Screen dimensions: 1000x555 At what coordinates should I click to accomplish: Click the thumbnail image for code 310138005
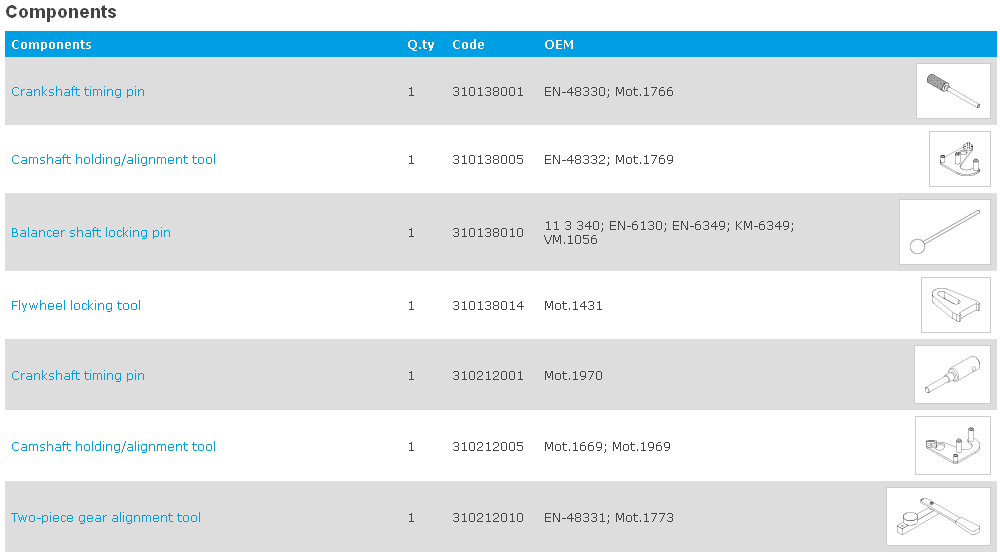tap(959, 159)
